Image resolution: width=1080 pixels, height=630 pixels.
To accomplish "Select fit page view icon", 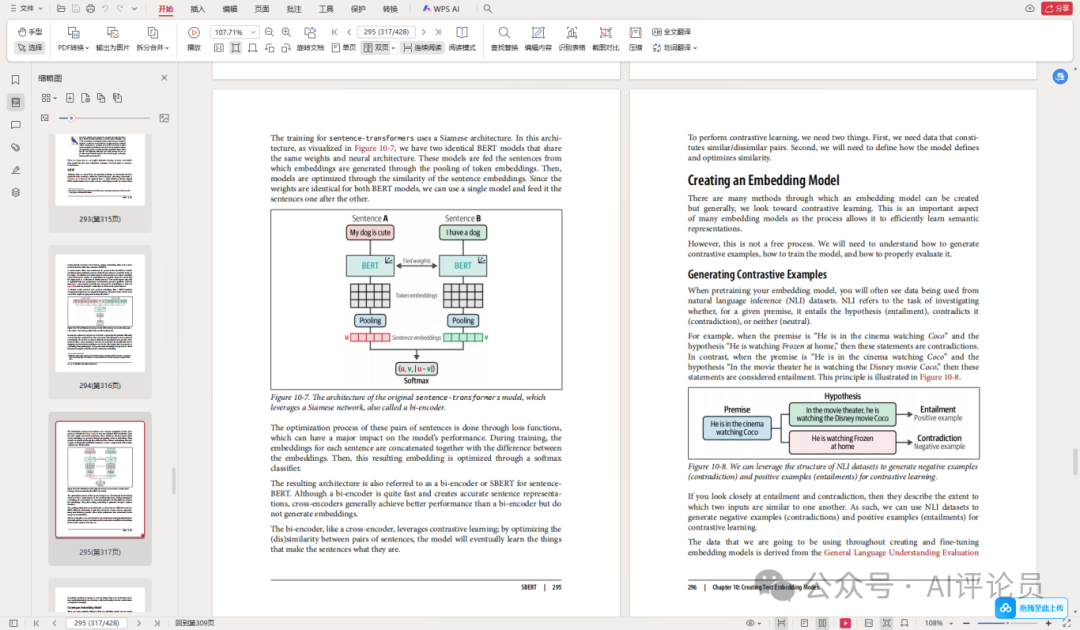I will pos(236,48).
